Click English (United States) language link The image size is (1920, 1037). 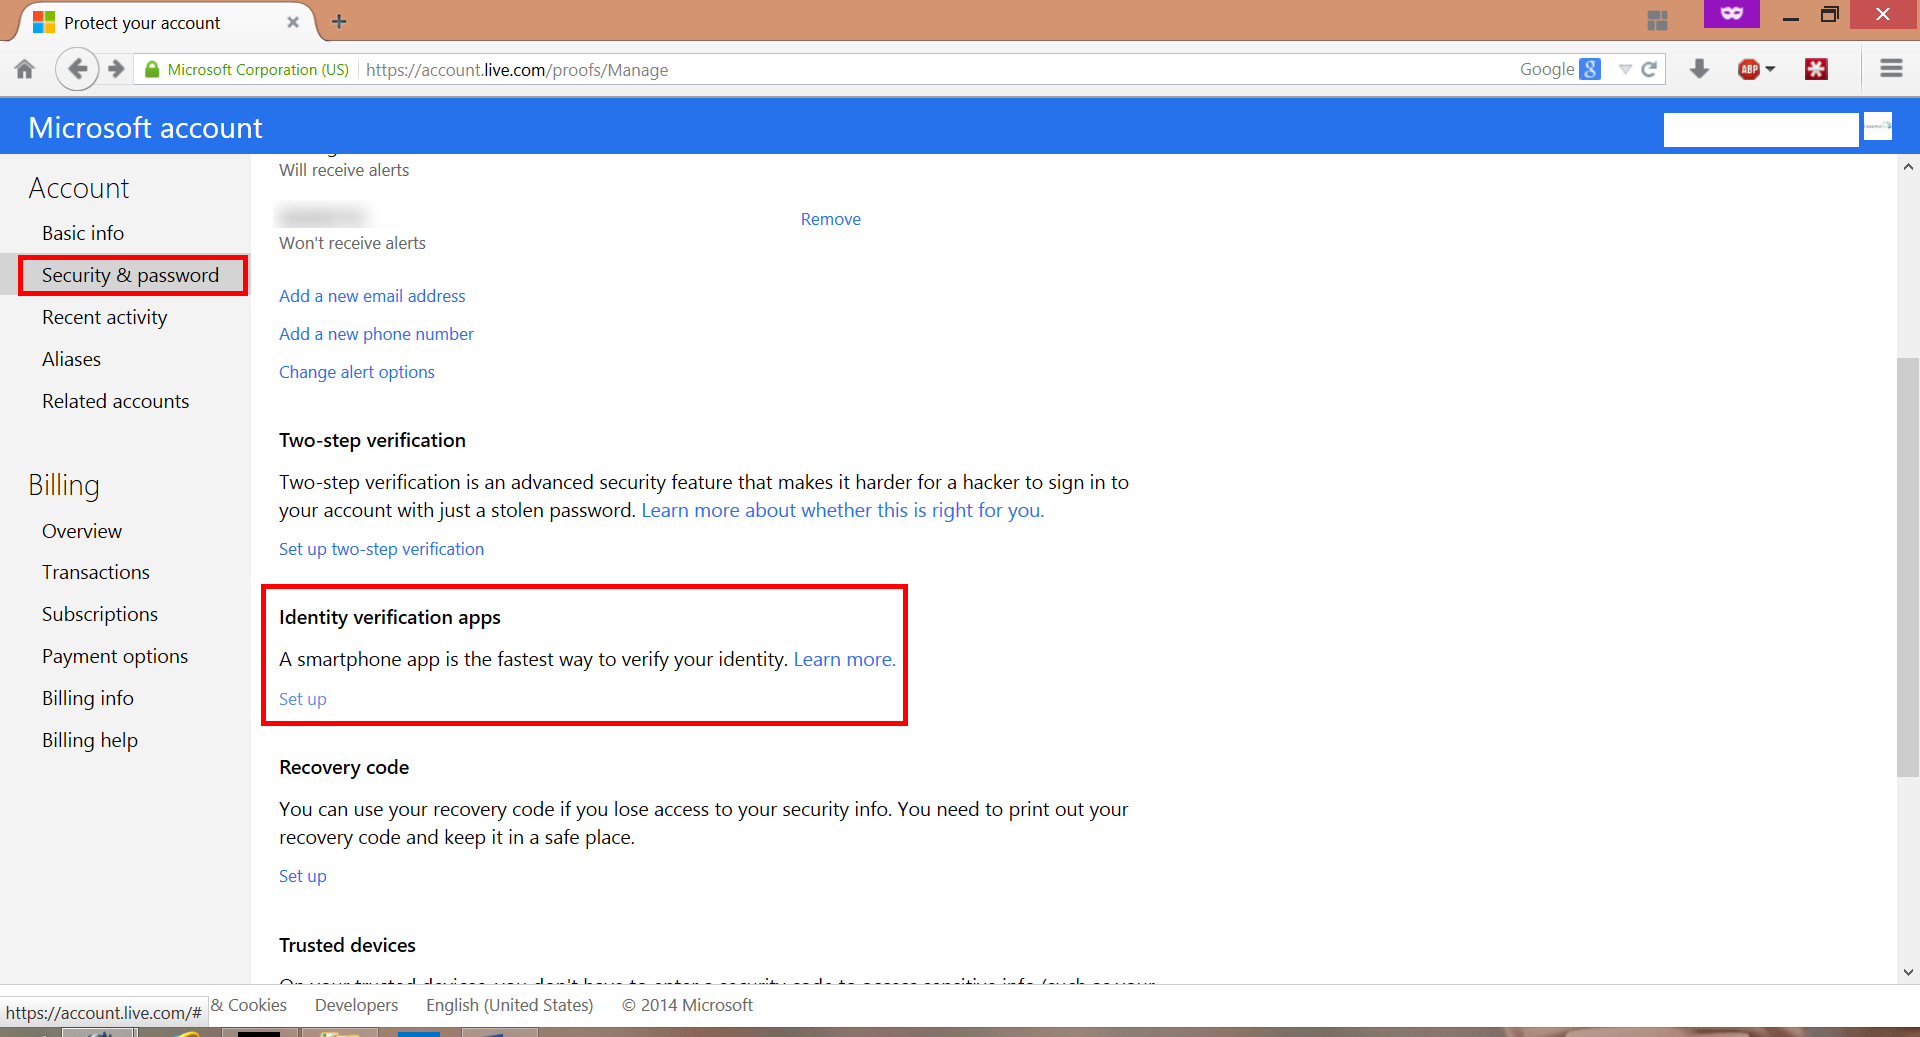[509, 1005]
